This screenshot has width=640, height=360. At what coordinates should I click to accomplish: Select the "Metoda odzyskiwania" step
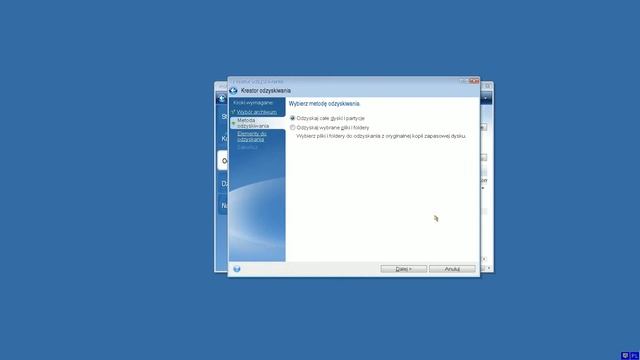point(257,123)
